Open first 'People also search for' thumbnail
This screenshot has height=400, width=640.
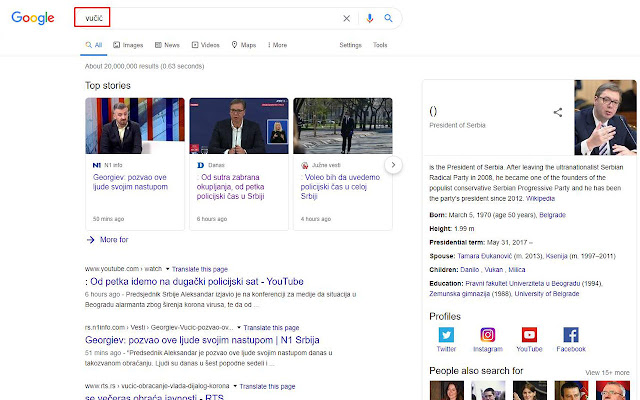(x=447, y=390)
